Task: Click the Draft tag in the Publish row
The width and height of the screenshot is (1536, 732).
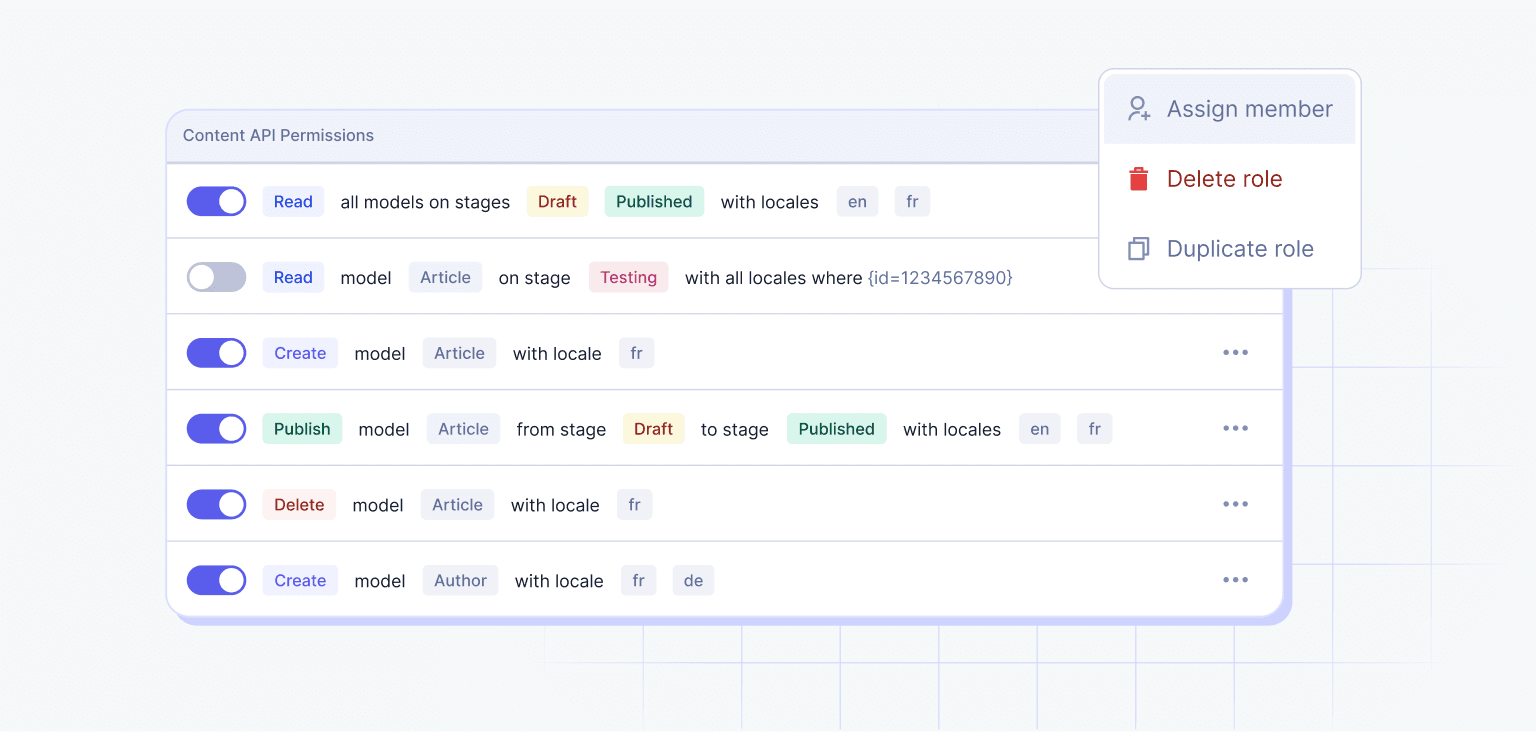Action: tap(653, 429)
